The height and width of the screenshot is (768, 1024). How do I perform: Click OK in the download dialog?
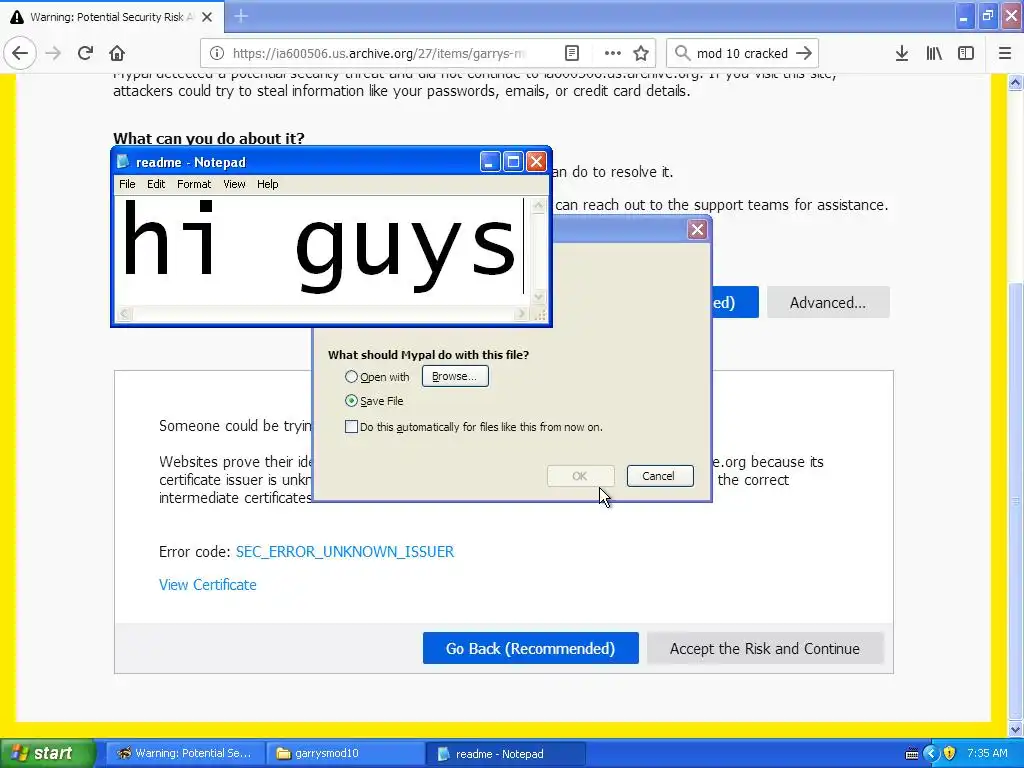pyautogui.click(x=581, y=476)
